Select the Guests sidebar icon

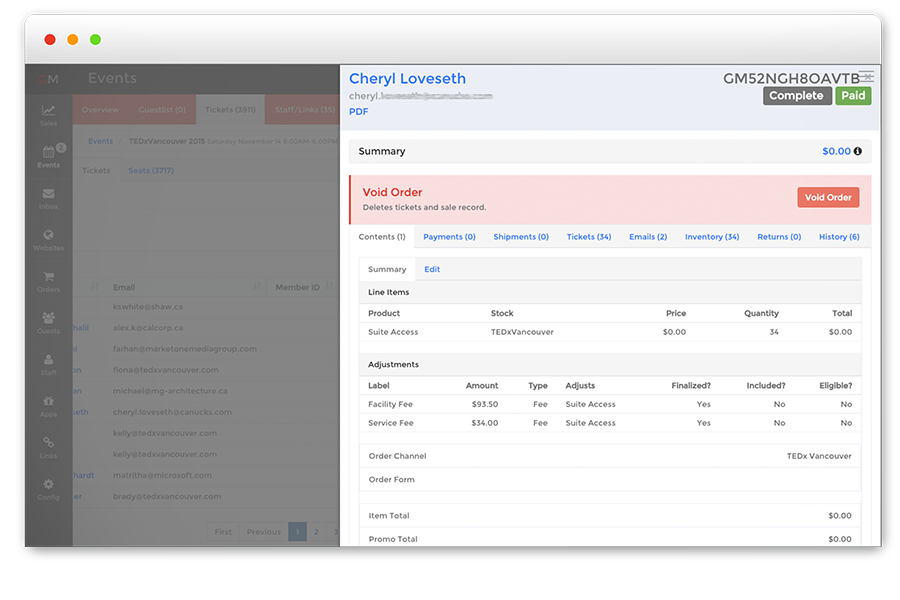tap(48, 322)
